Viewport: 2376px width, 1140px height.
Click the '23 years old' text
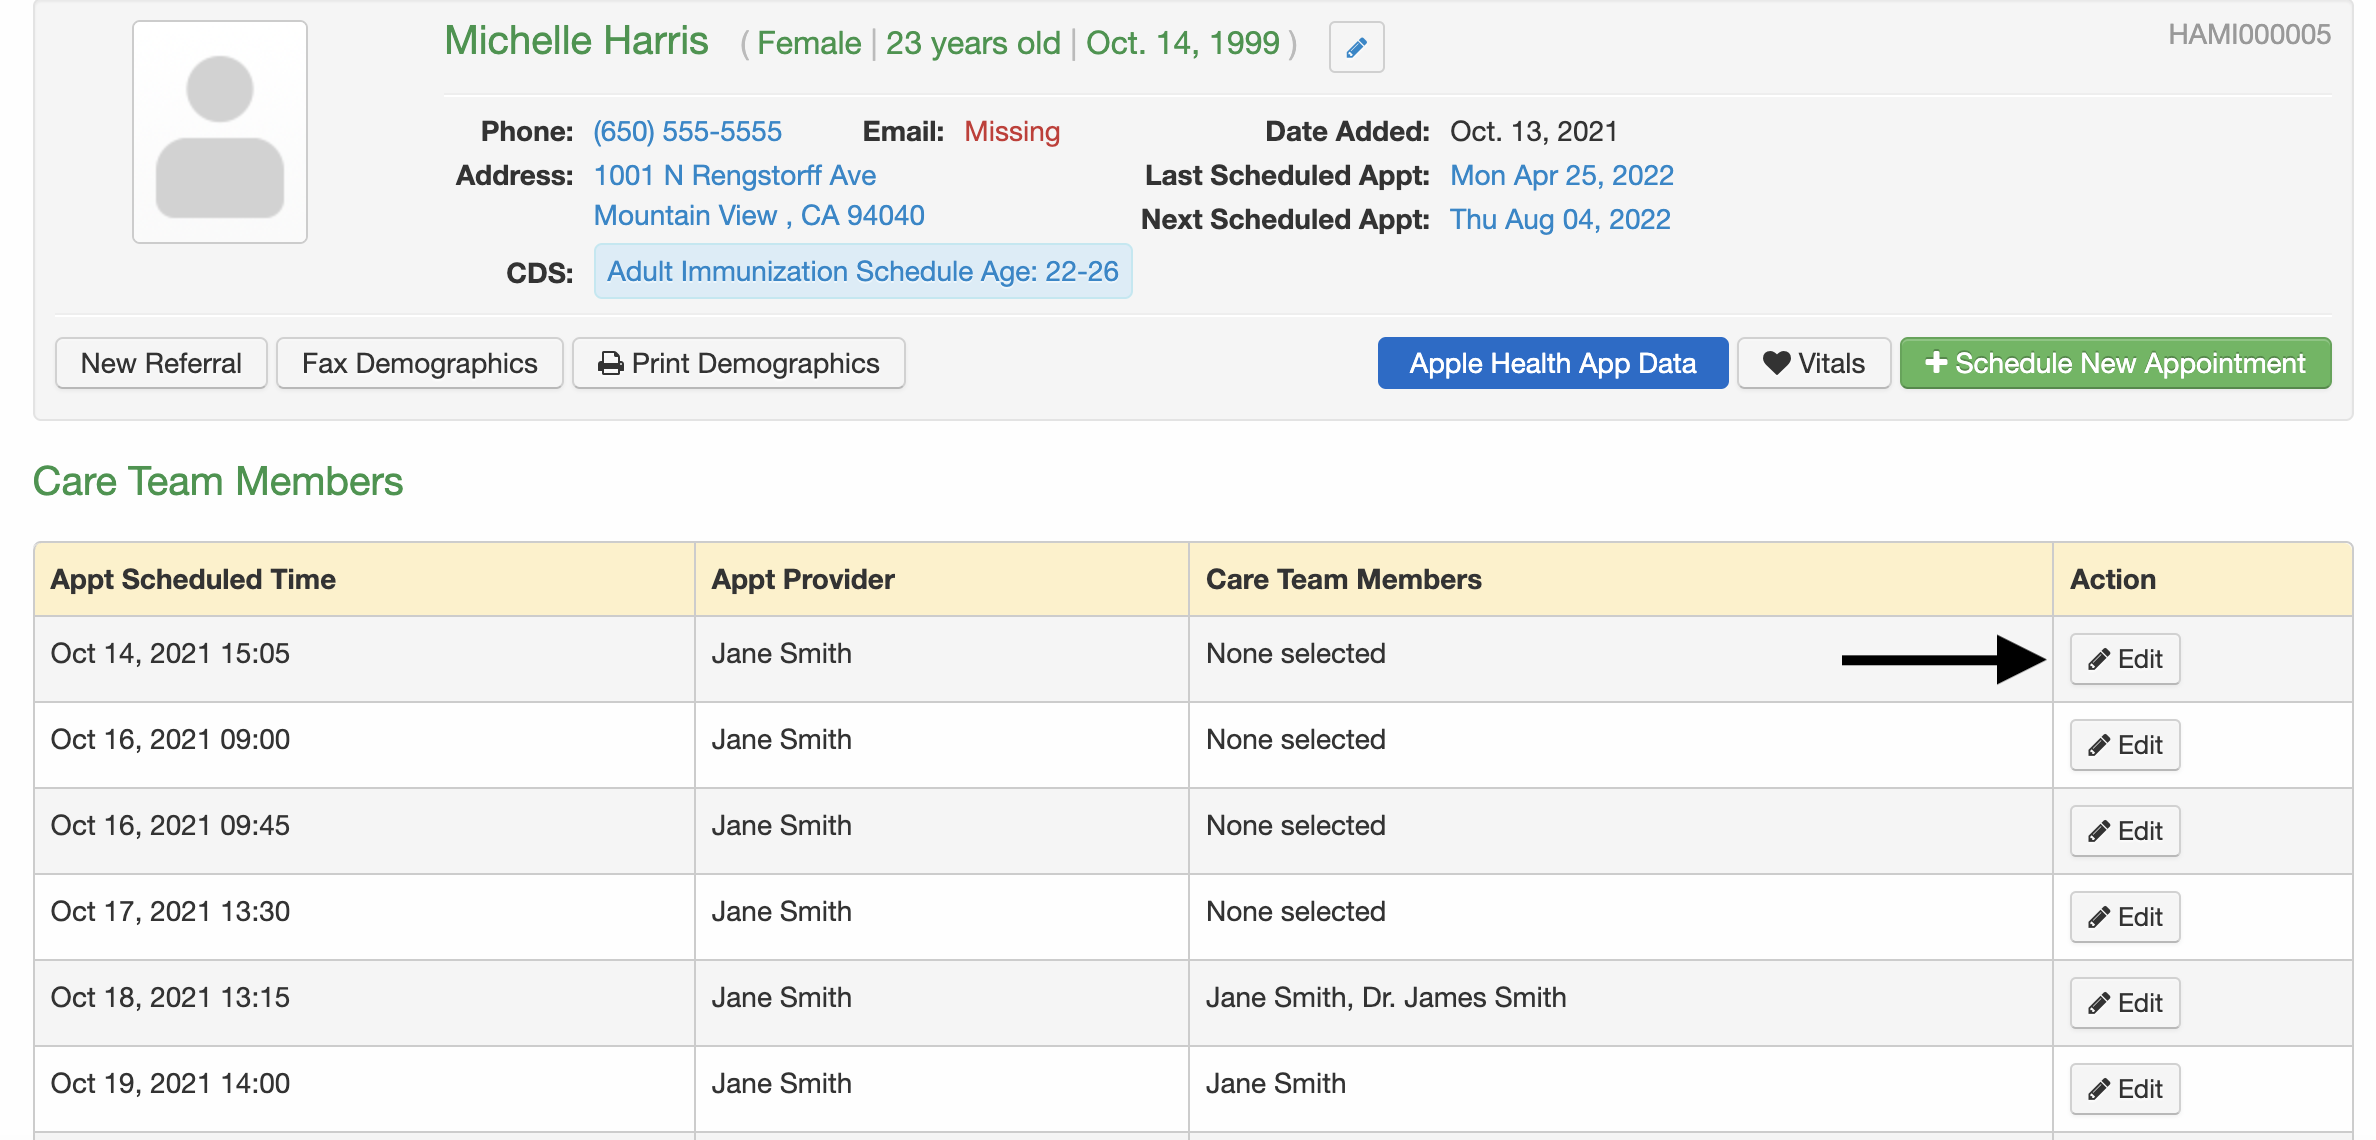click(x=973, y=43)
